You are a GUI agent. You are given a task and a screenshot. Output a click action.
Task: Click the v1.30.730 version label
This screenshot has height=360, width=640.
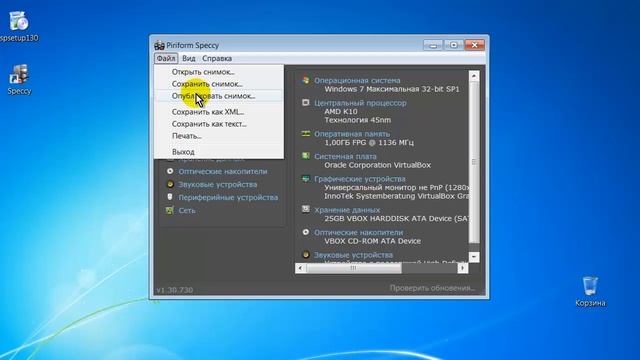(175, 290)
